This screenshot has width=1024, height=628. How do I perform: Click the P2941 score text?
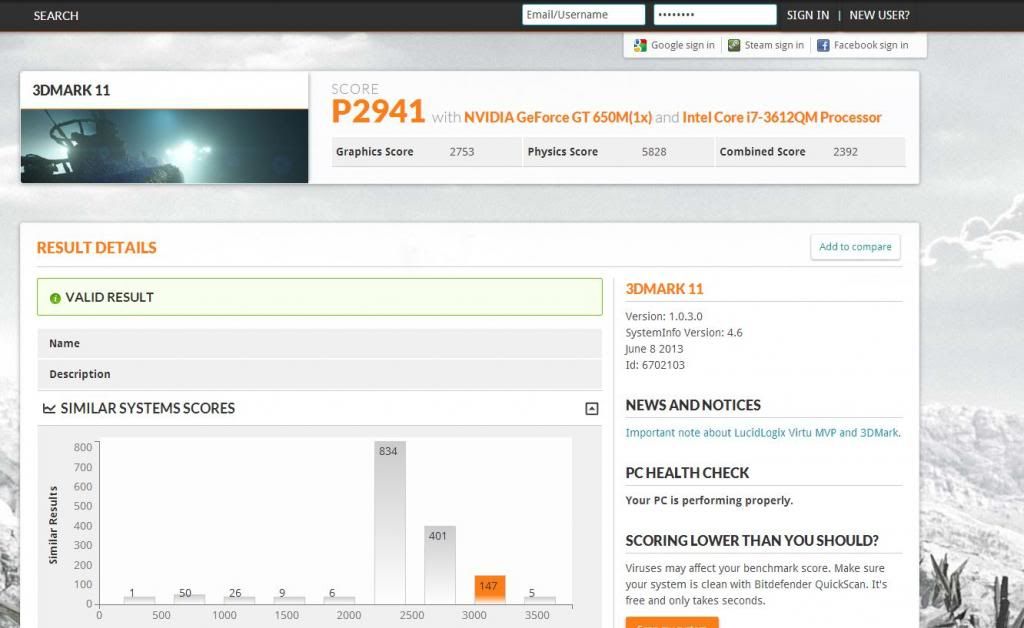pos(378,112)
